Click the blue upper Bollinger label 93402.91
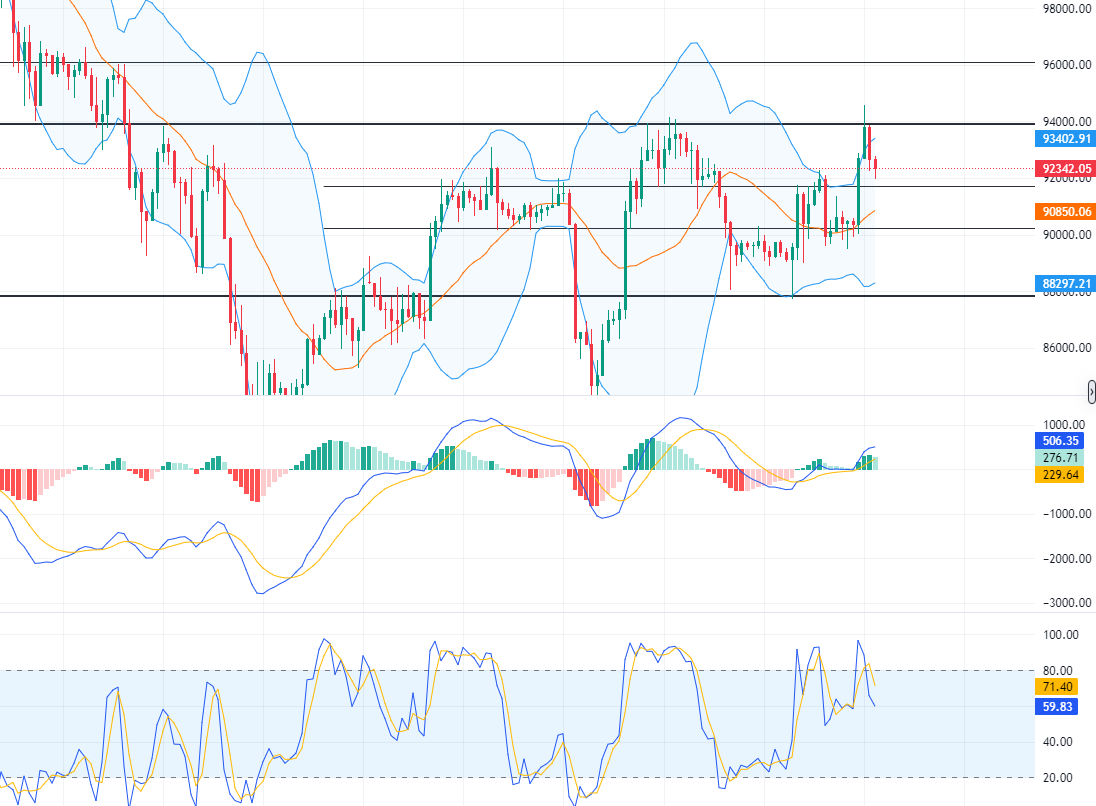The width and height of the screenshot is (1096, 806). tap(1065, 139)
